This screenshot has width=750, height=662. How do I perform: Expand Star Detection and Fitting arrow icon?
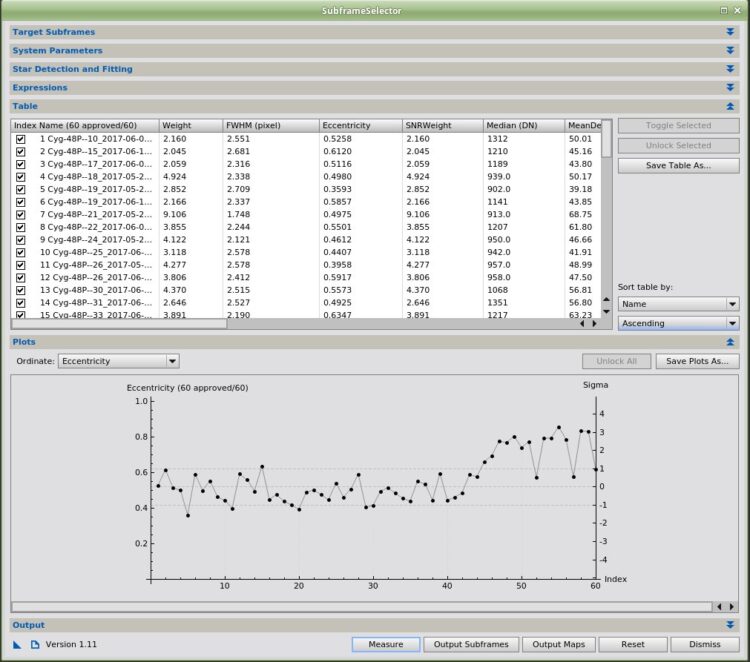tap(730, 69)
